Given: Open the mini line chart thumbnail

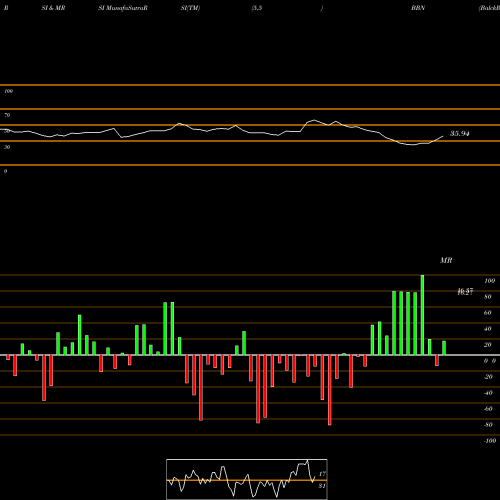Looking at the screenshot, I should point(247,479).
